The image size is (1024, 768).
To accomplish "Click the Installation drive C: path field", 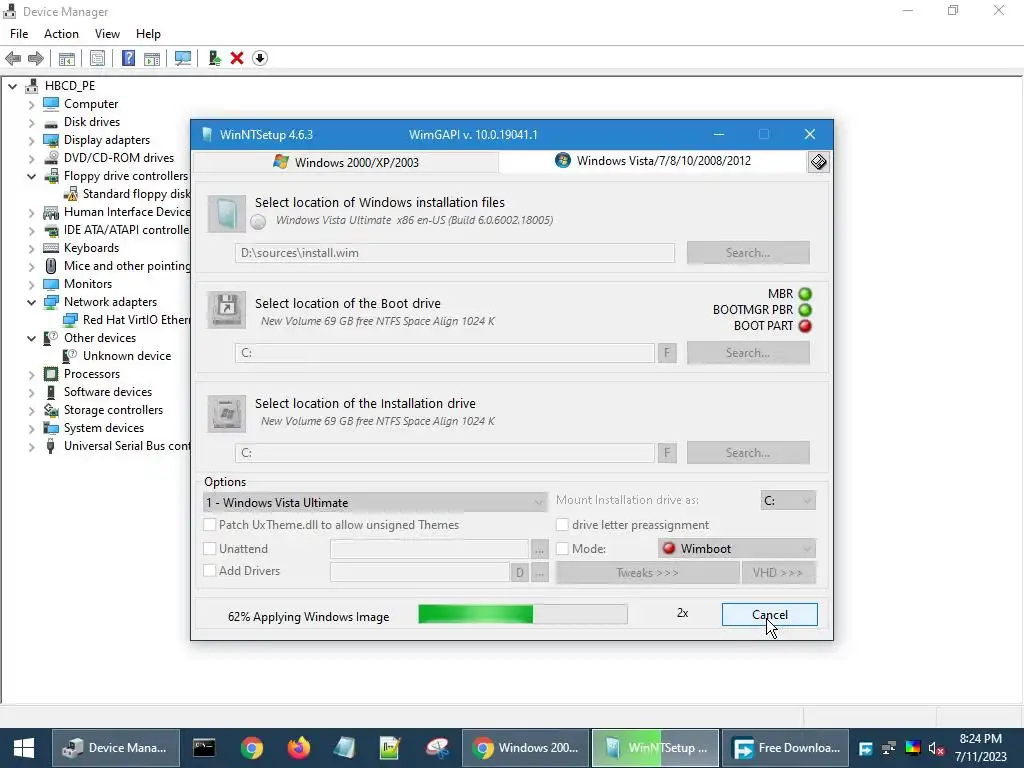I will [445, 453].
